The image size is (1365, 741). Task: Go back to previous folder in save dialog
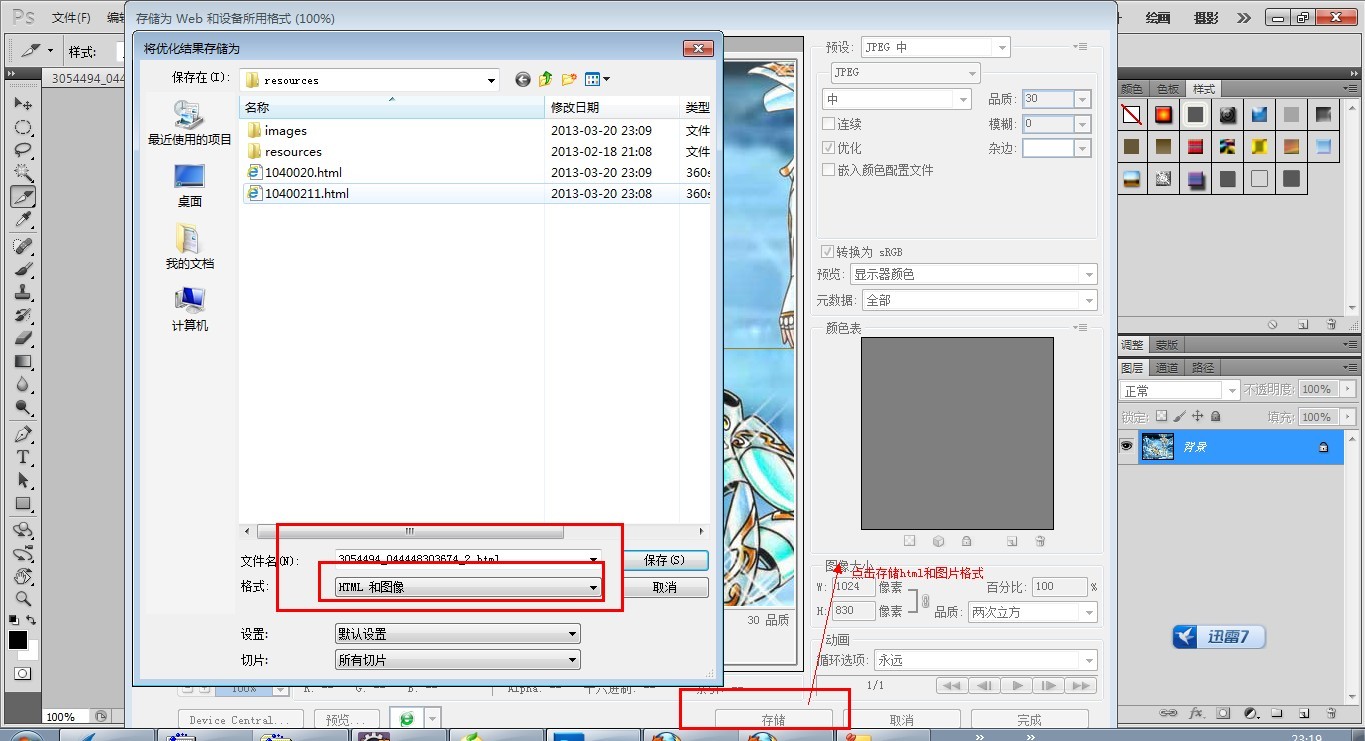pyautogui.click(x=522, y=79)
